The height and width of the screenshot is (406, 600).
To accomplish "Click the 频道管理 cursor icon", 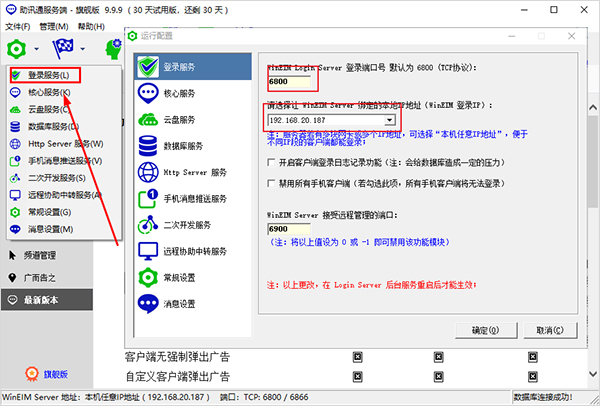I will pyautogui.click(x=12, y=255).
